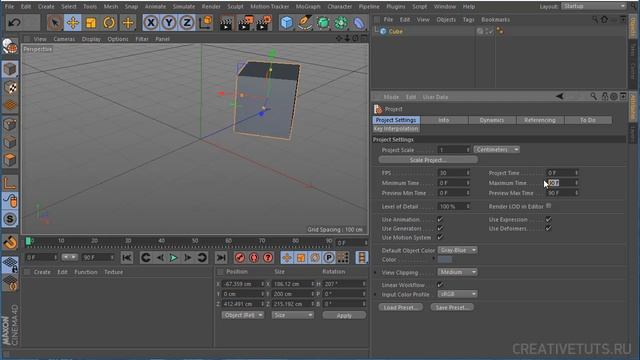Switch to the Dynamics tab

[x=492, y=120]
